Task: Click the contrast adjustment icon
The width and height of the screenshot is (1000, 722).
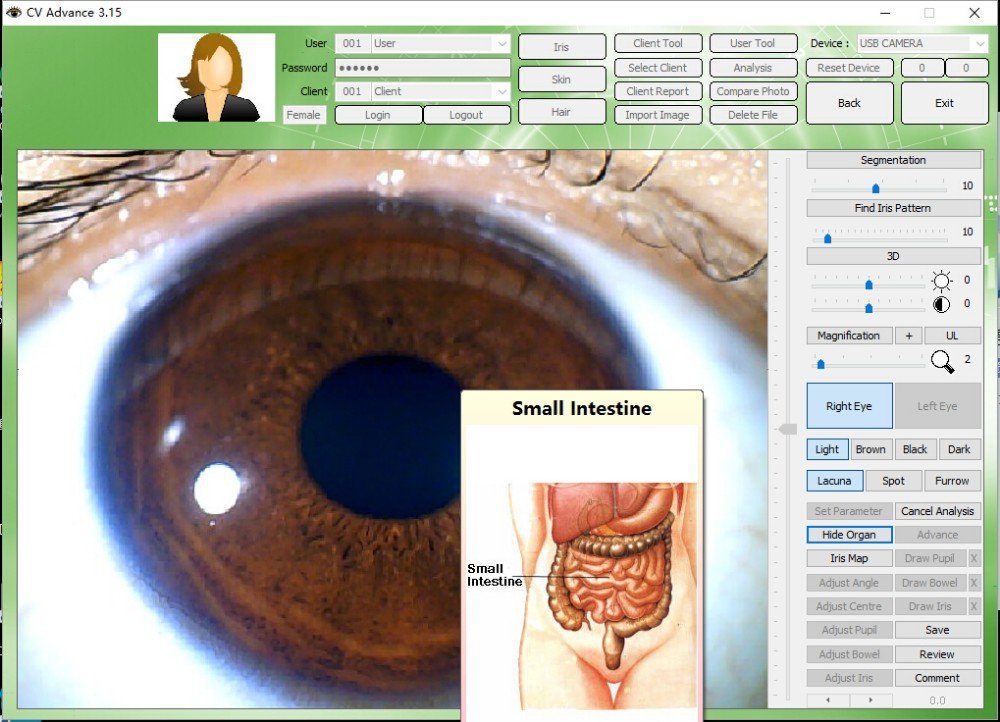Action: click(x=940, y=304)
